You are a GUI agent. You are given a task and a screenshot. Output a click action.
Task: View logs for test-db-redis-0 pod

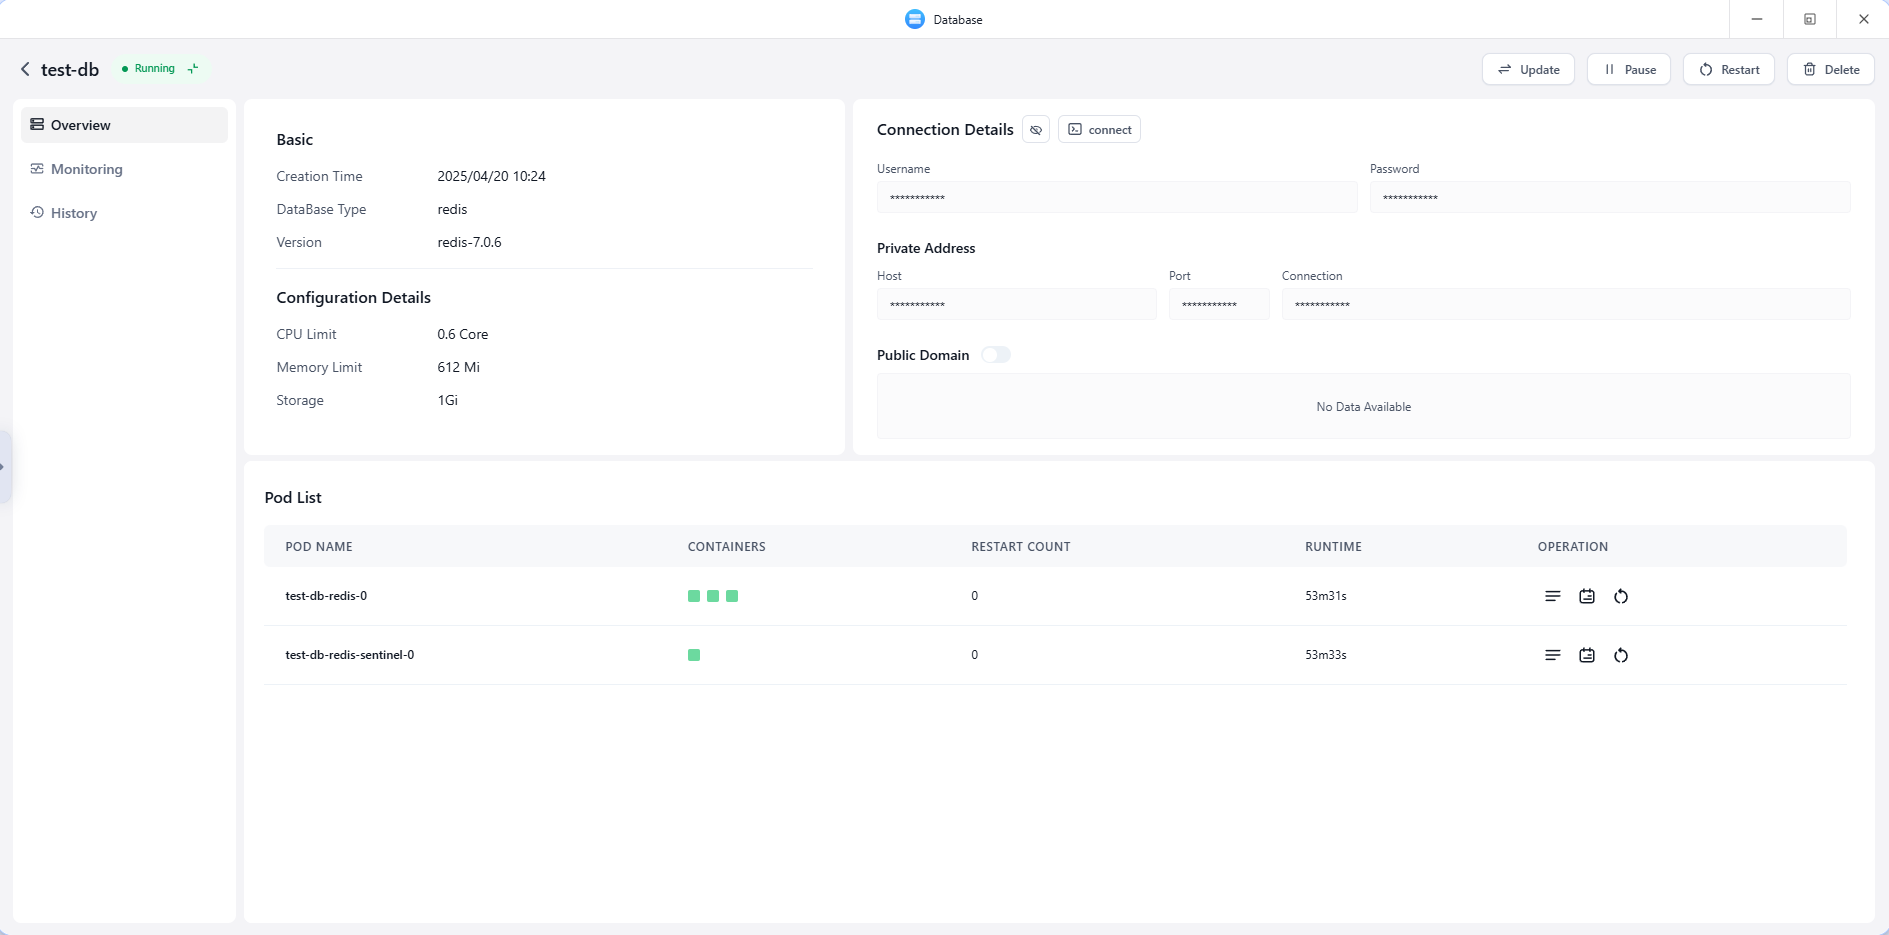[x=1552, y=596]
